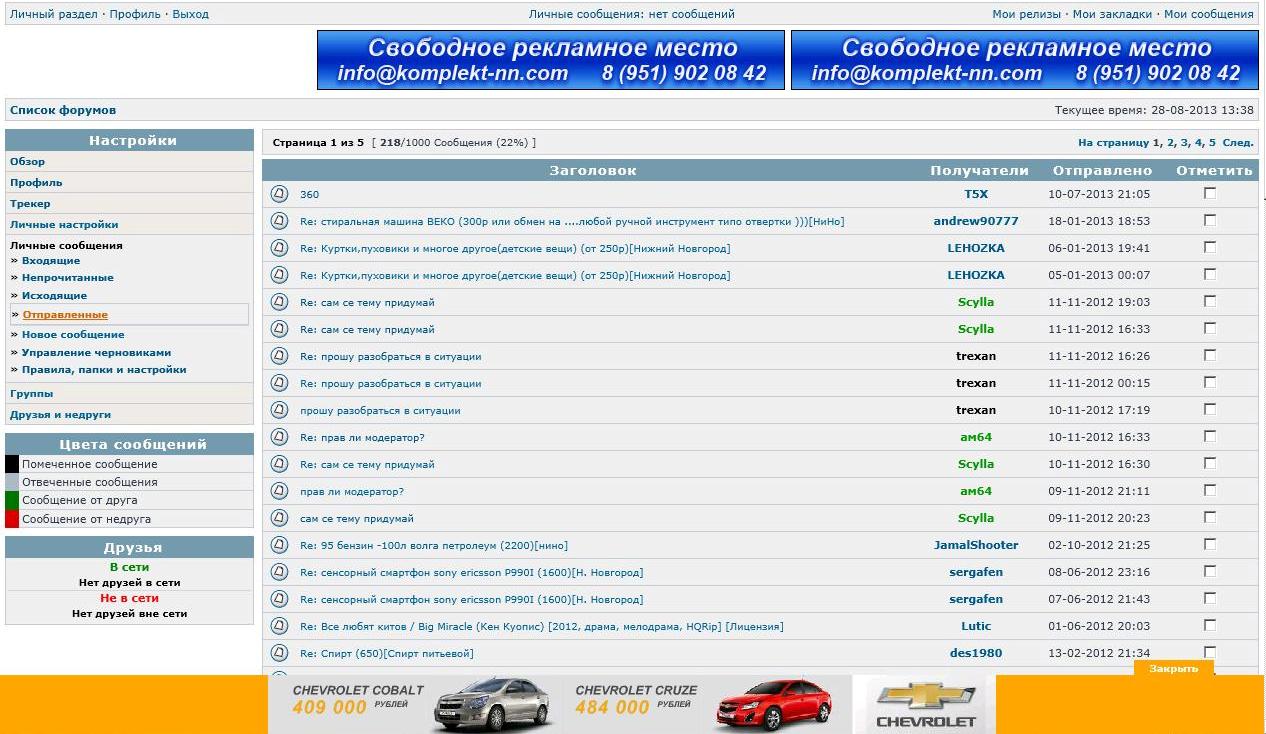Click the green "Сообщение от друга" color swatch
The height and width of the screenshot is (734, 1266).
click(12, 500)
